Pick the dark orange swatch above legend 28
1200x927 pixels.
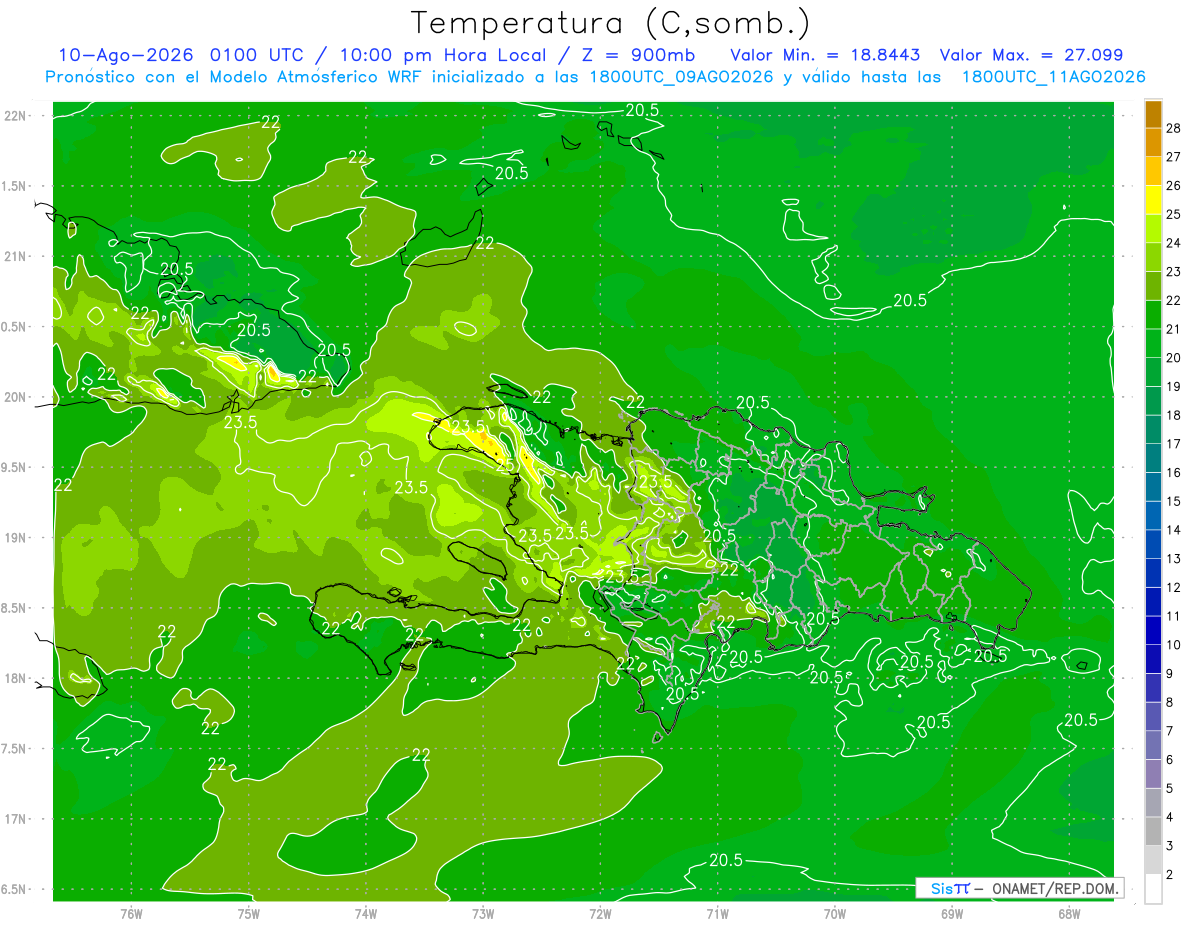[1154, 114]
